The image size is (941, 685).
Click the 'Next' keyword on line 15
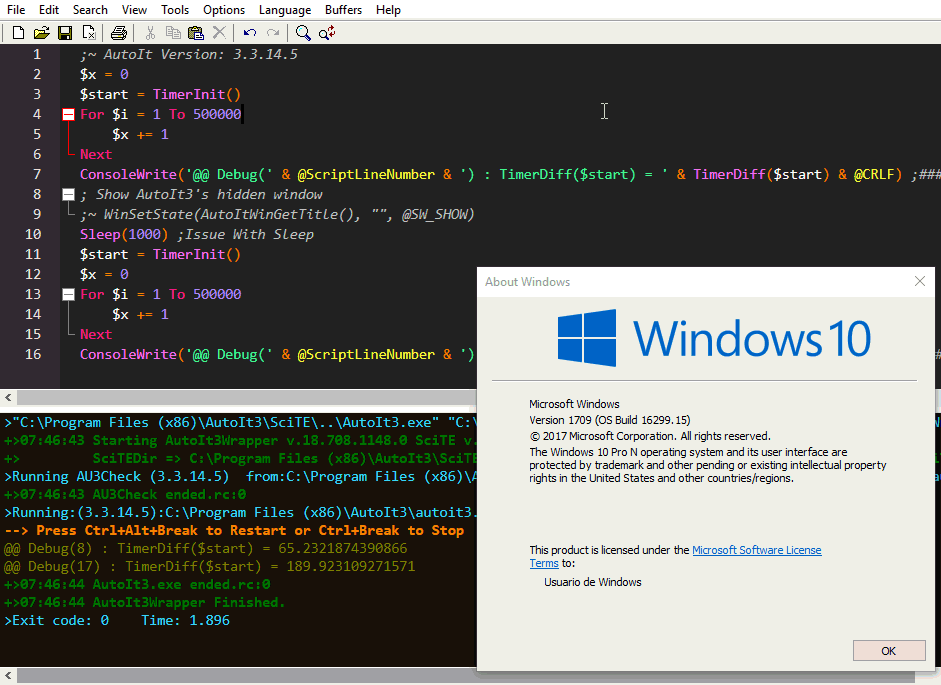96,334
